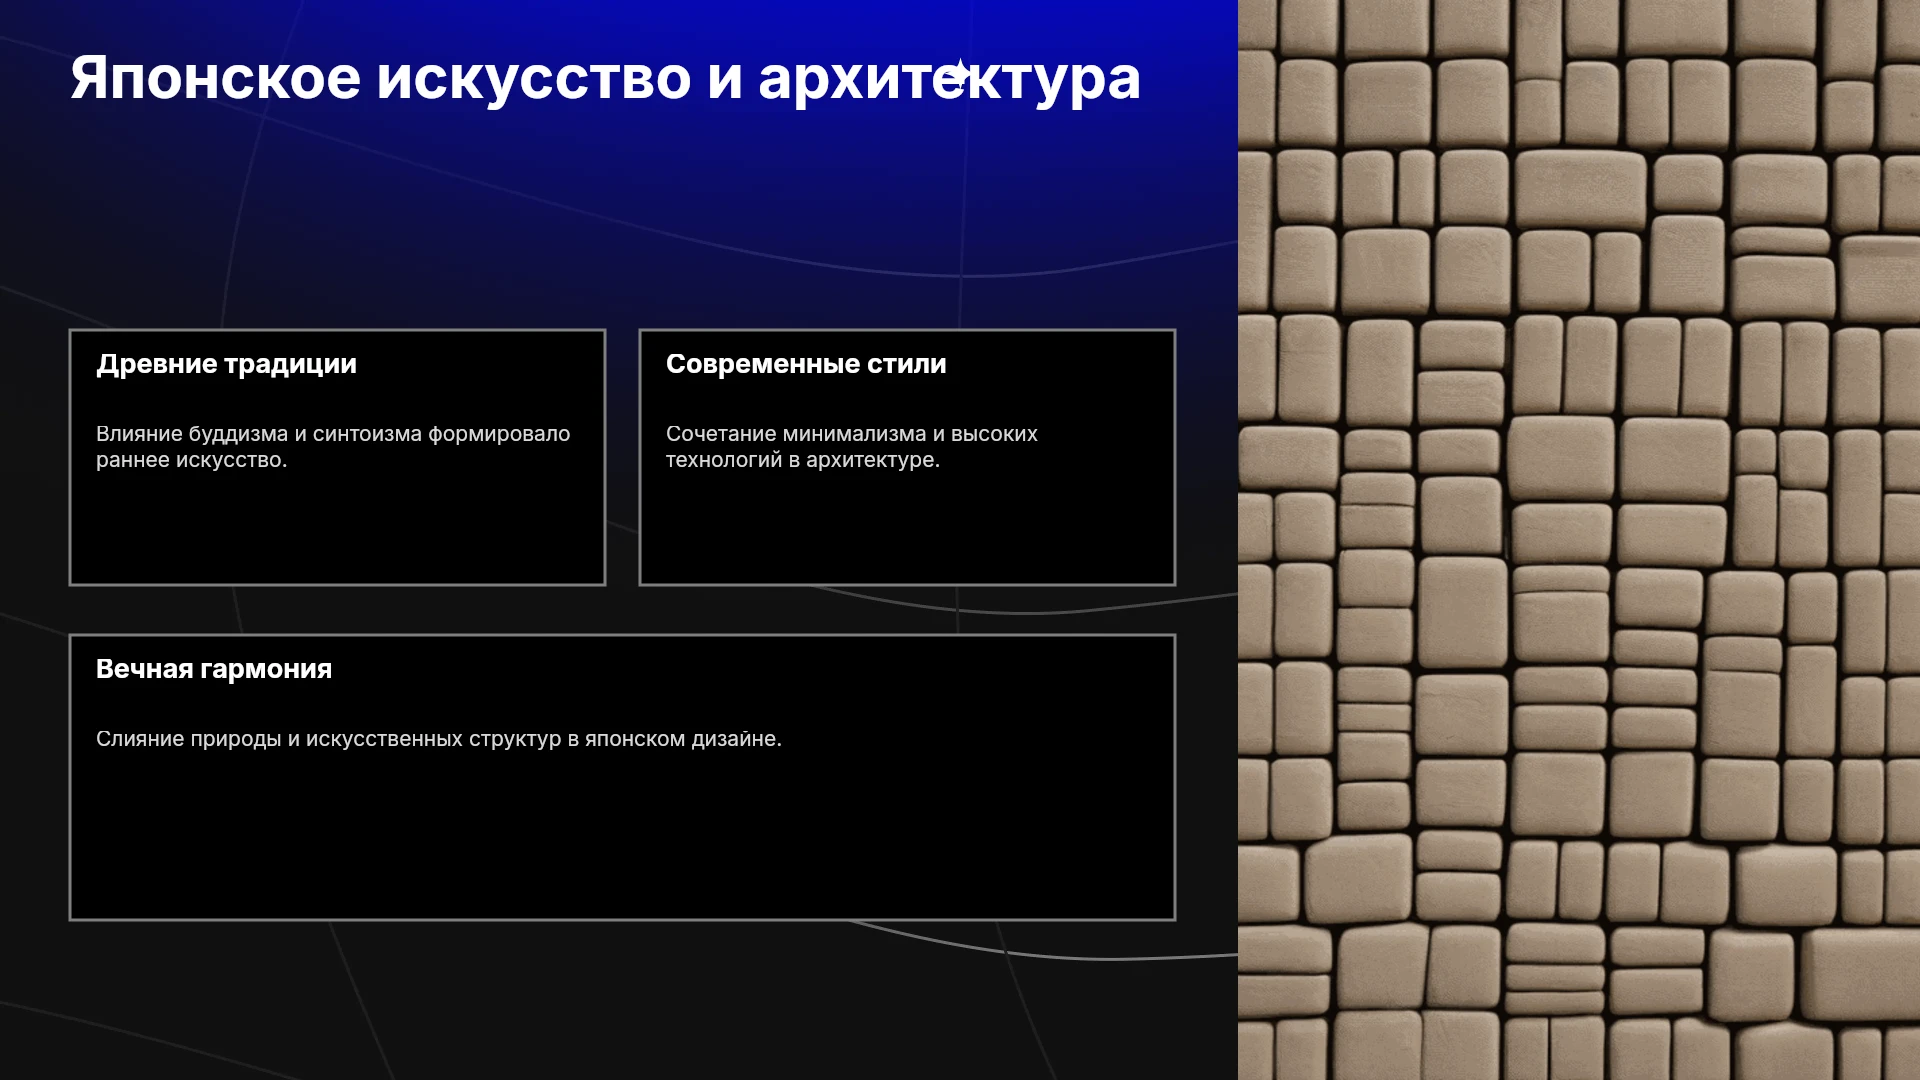Select the beige stone tile image

1579,540
